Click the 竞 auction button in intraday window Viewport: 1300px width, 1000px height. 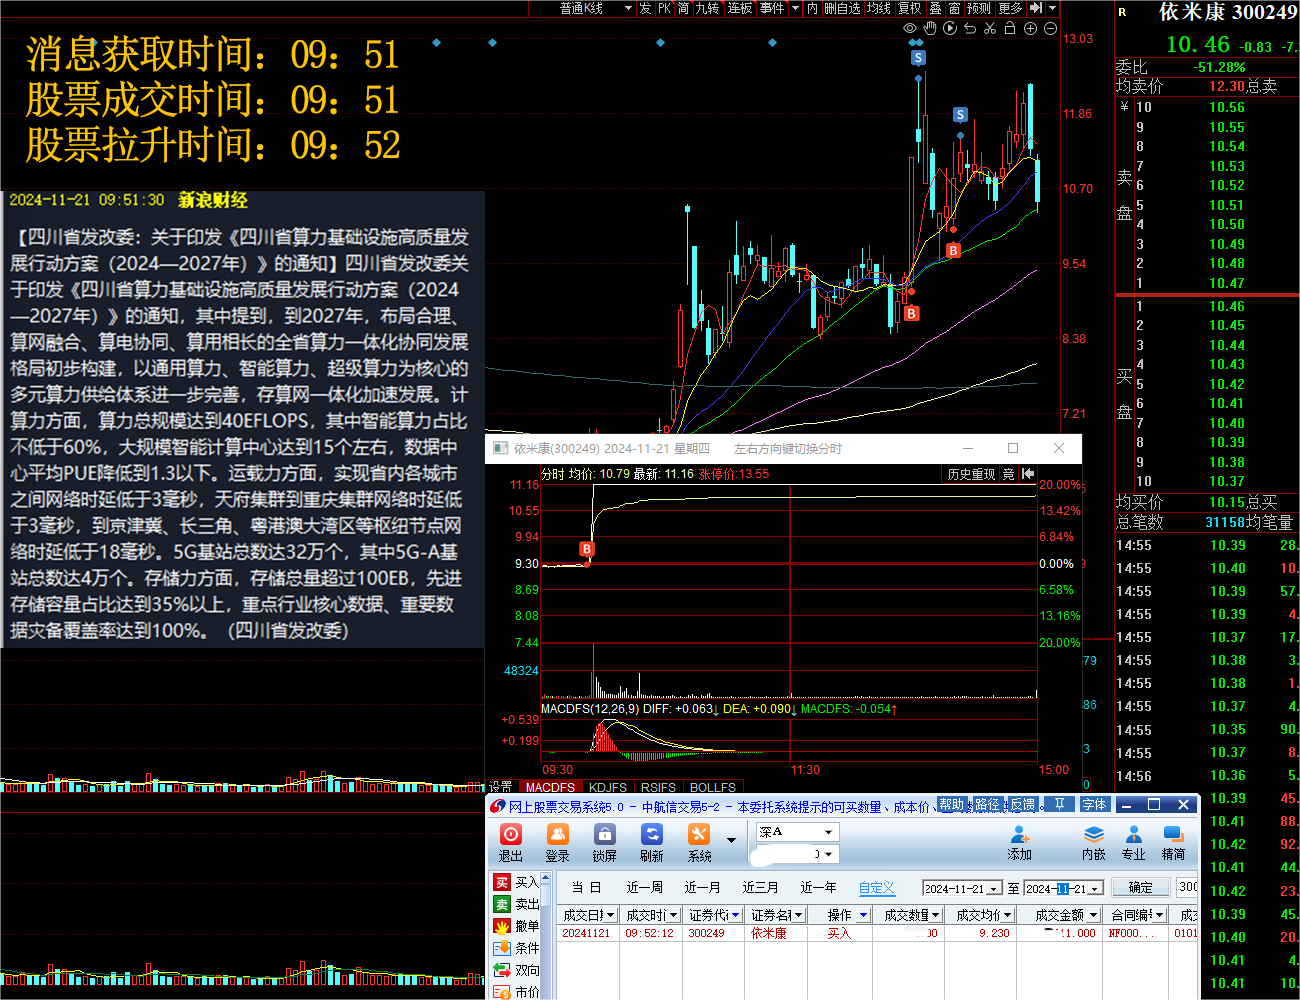pyautogui.click(x=1009, y=474)
